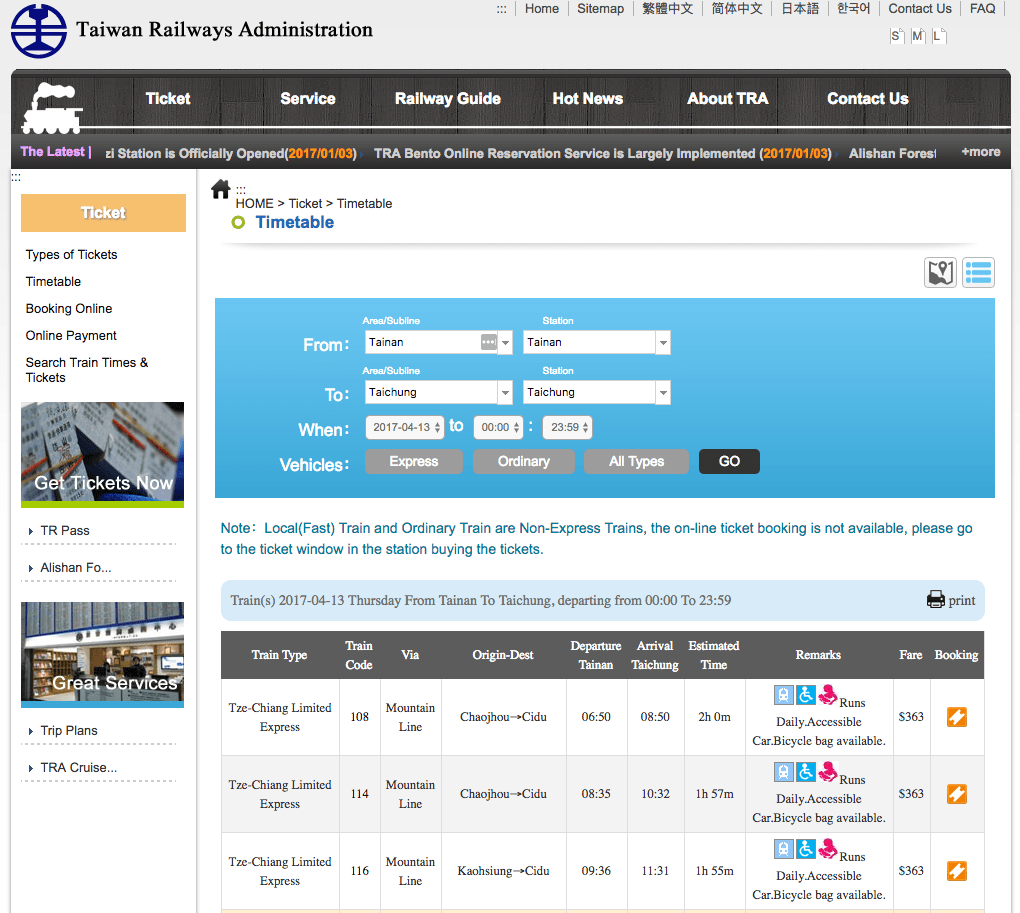Select the Ordinary vehicle type
This screenshot has width=1020, height=913.
(524, 462)
